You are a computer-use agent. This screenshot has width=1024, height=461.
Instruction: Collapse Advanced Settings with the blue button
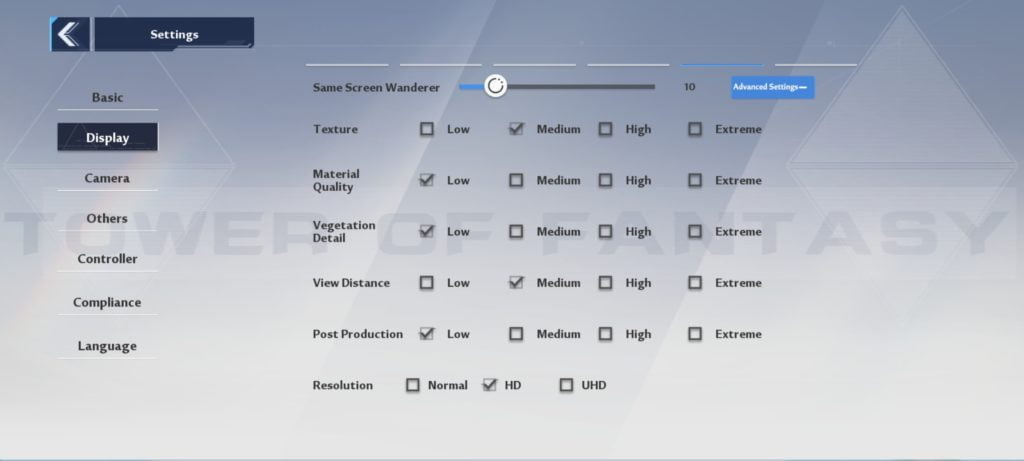click(x=772, y=87)
